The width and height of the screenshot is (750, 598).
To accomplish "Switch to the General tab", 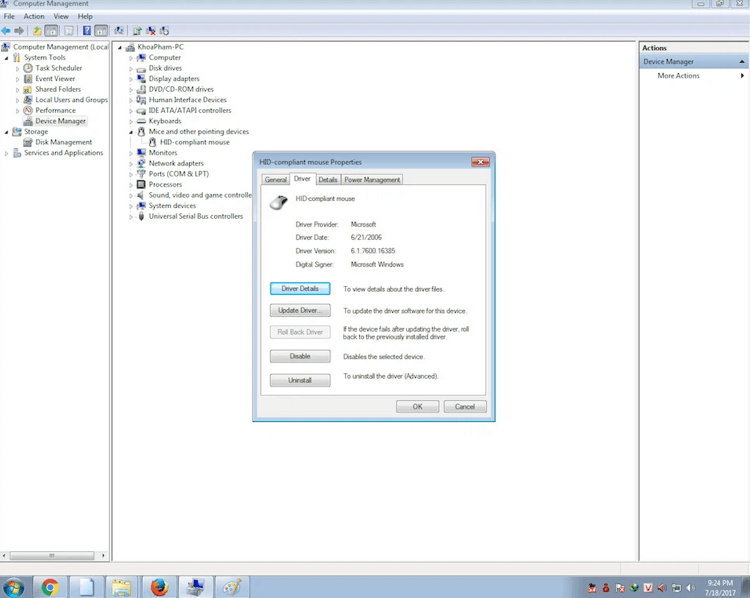I will (x=276, y=180).
